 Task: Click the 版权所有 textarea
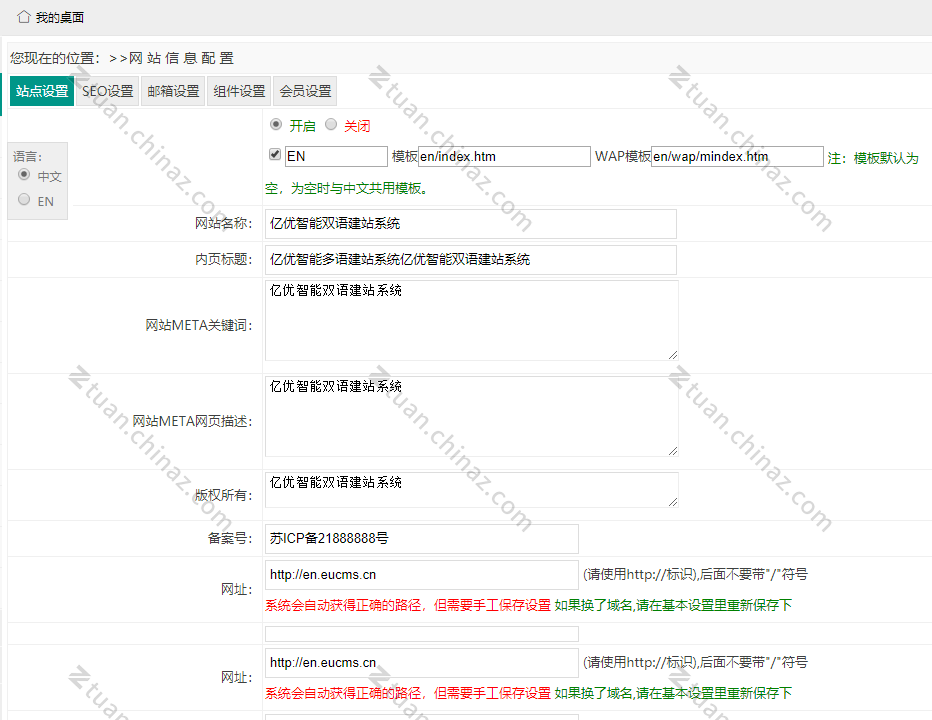471,490
